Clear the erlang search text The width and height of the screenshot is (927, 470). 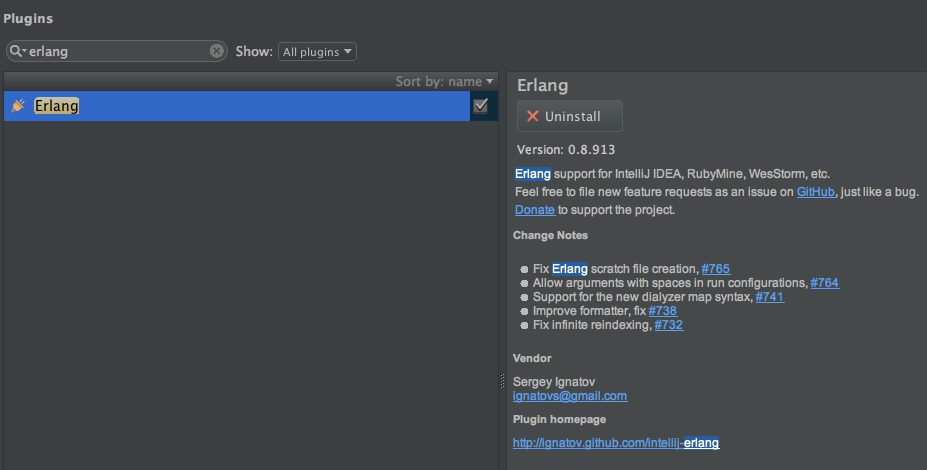point(217,51)
